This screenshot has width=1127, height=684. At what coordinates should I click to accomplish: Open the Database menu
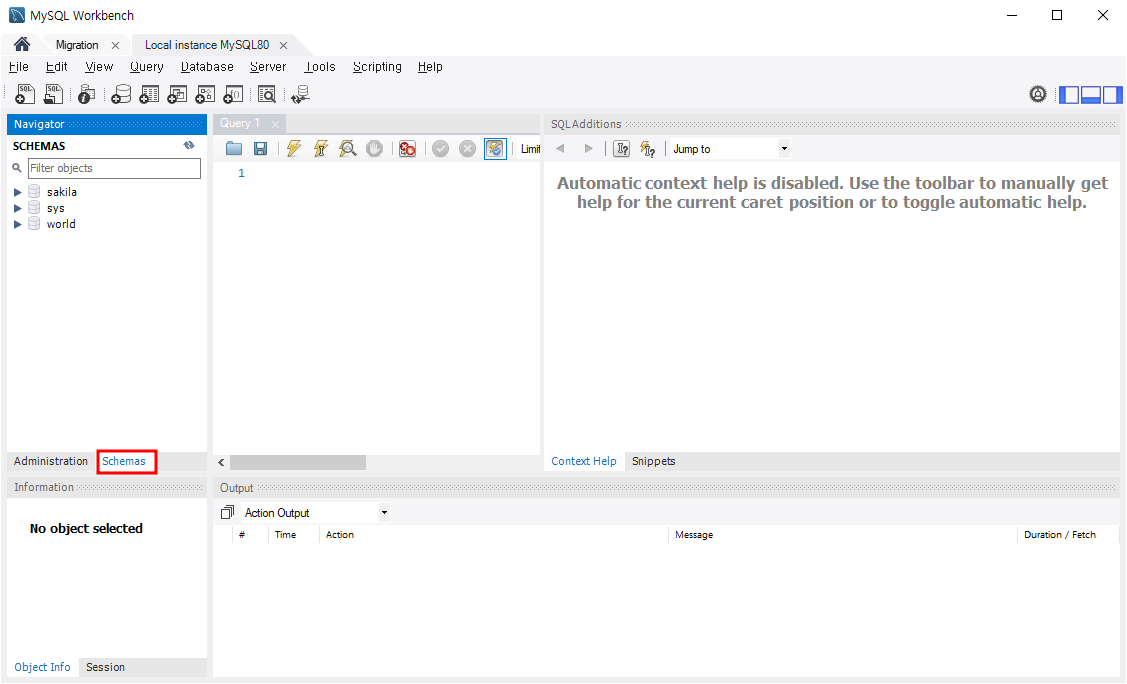tap(207, 67)
